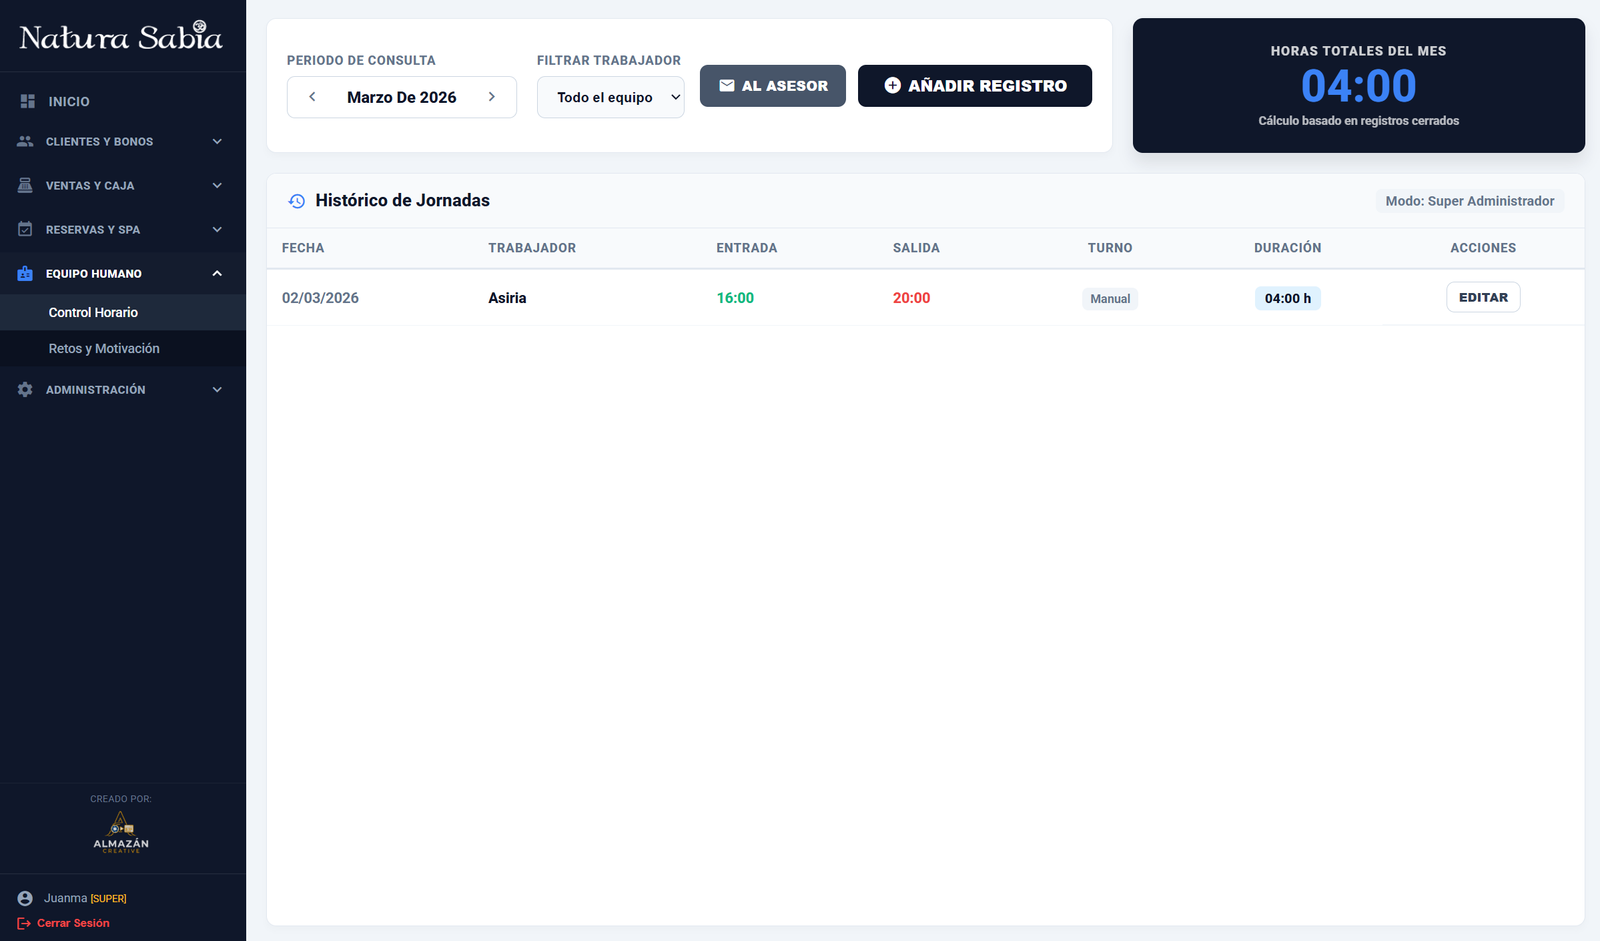Click the Clientes y Bonos people icon
This screenshot has width=1600, height=941.
pyautogui.click(x=25, y=141)
